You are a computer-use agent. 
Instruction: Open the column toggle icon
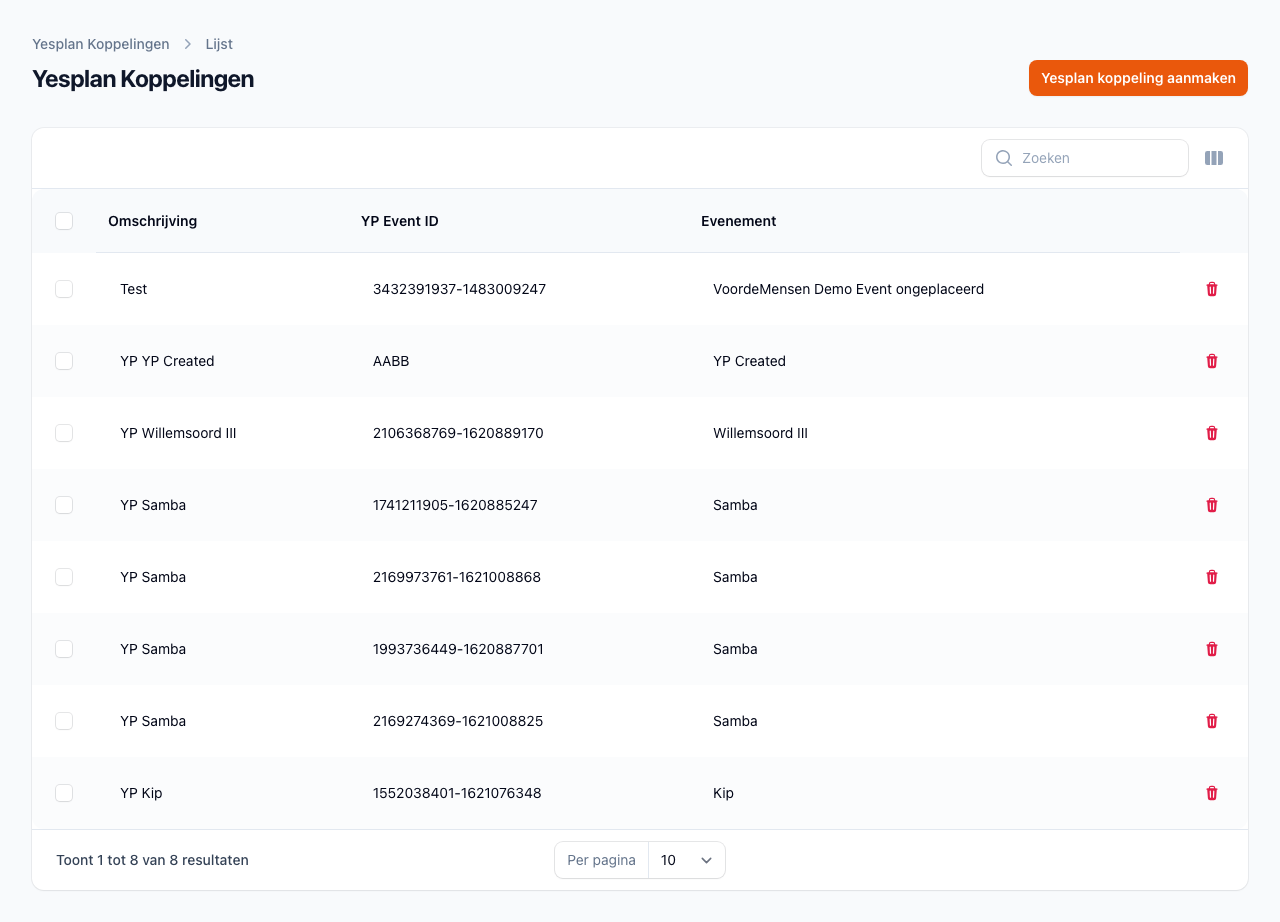[1214, 158]
